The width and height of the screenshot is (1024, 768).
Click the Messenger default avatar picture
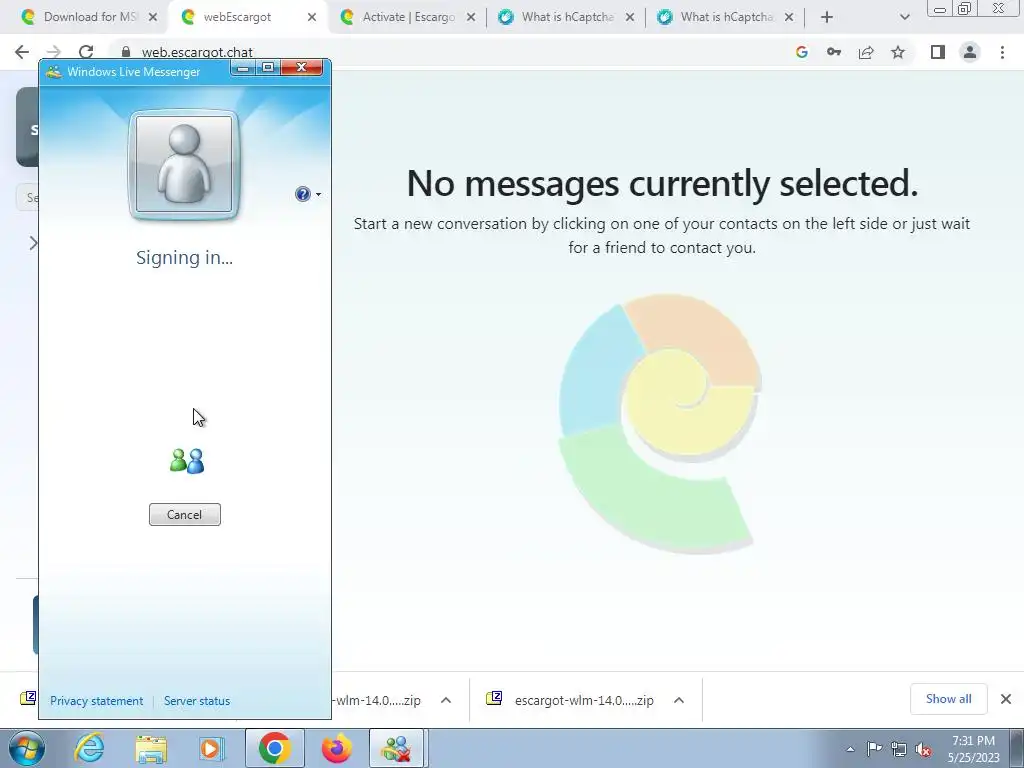coord(184,165)
